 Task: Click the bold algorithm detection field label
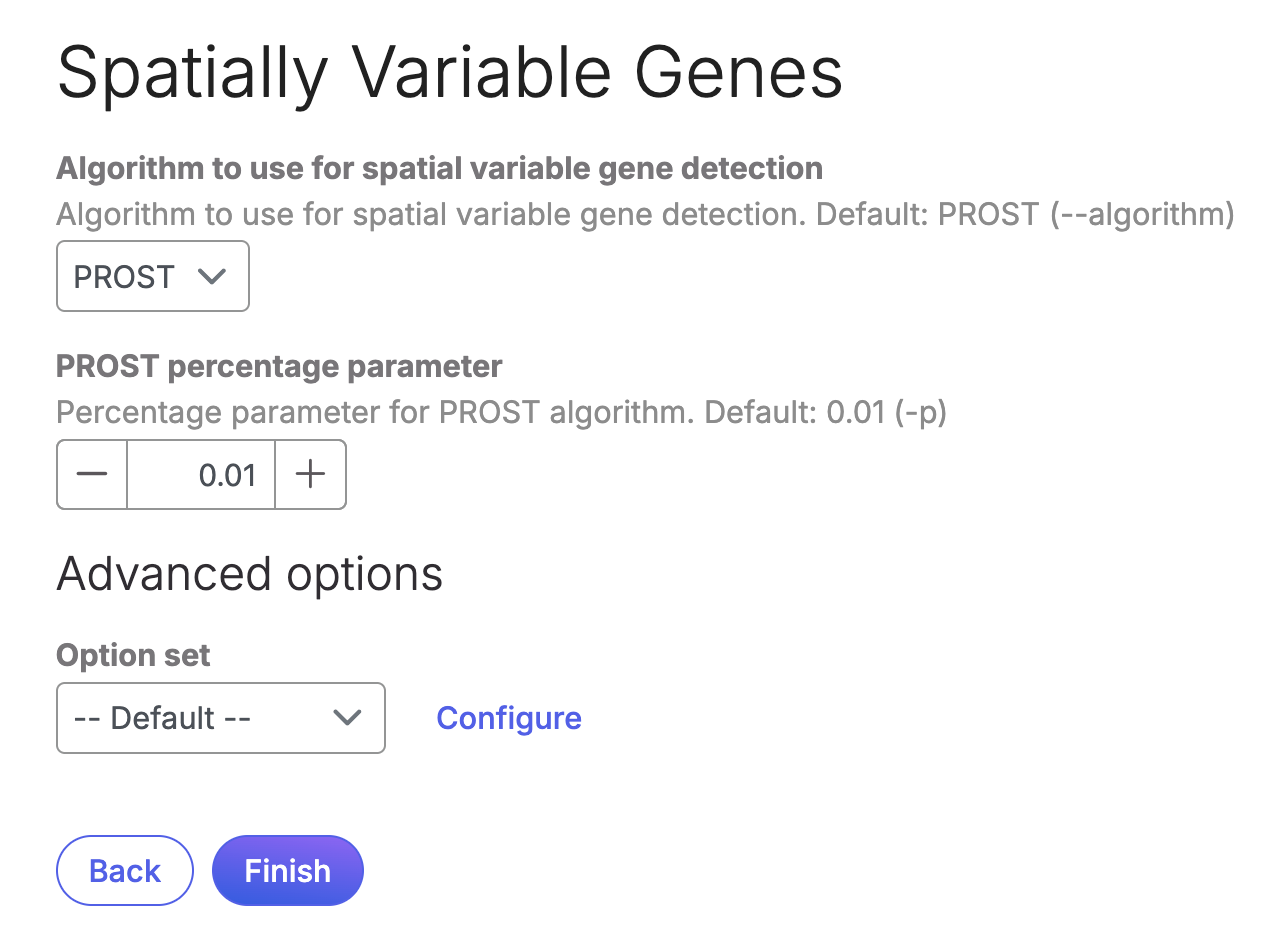pyautogui.click(x=439, y=168)
